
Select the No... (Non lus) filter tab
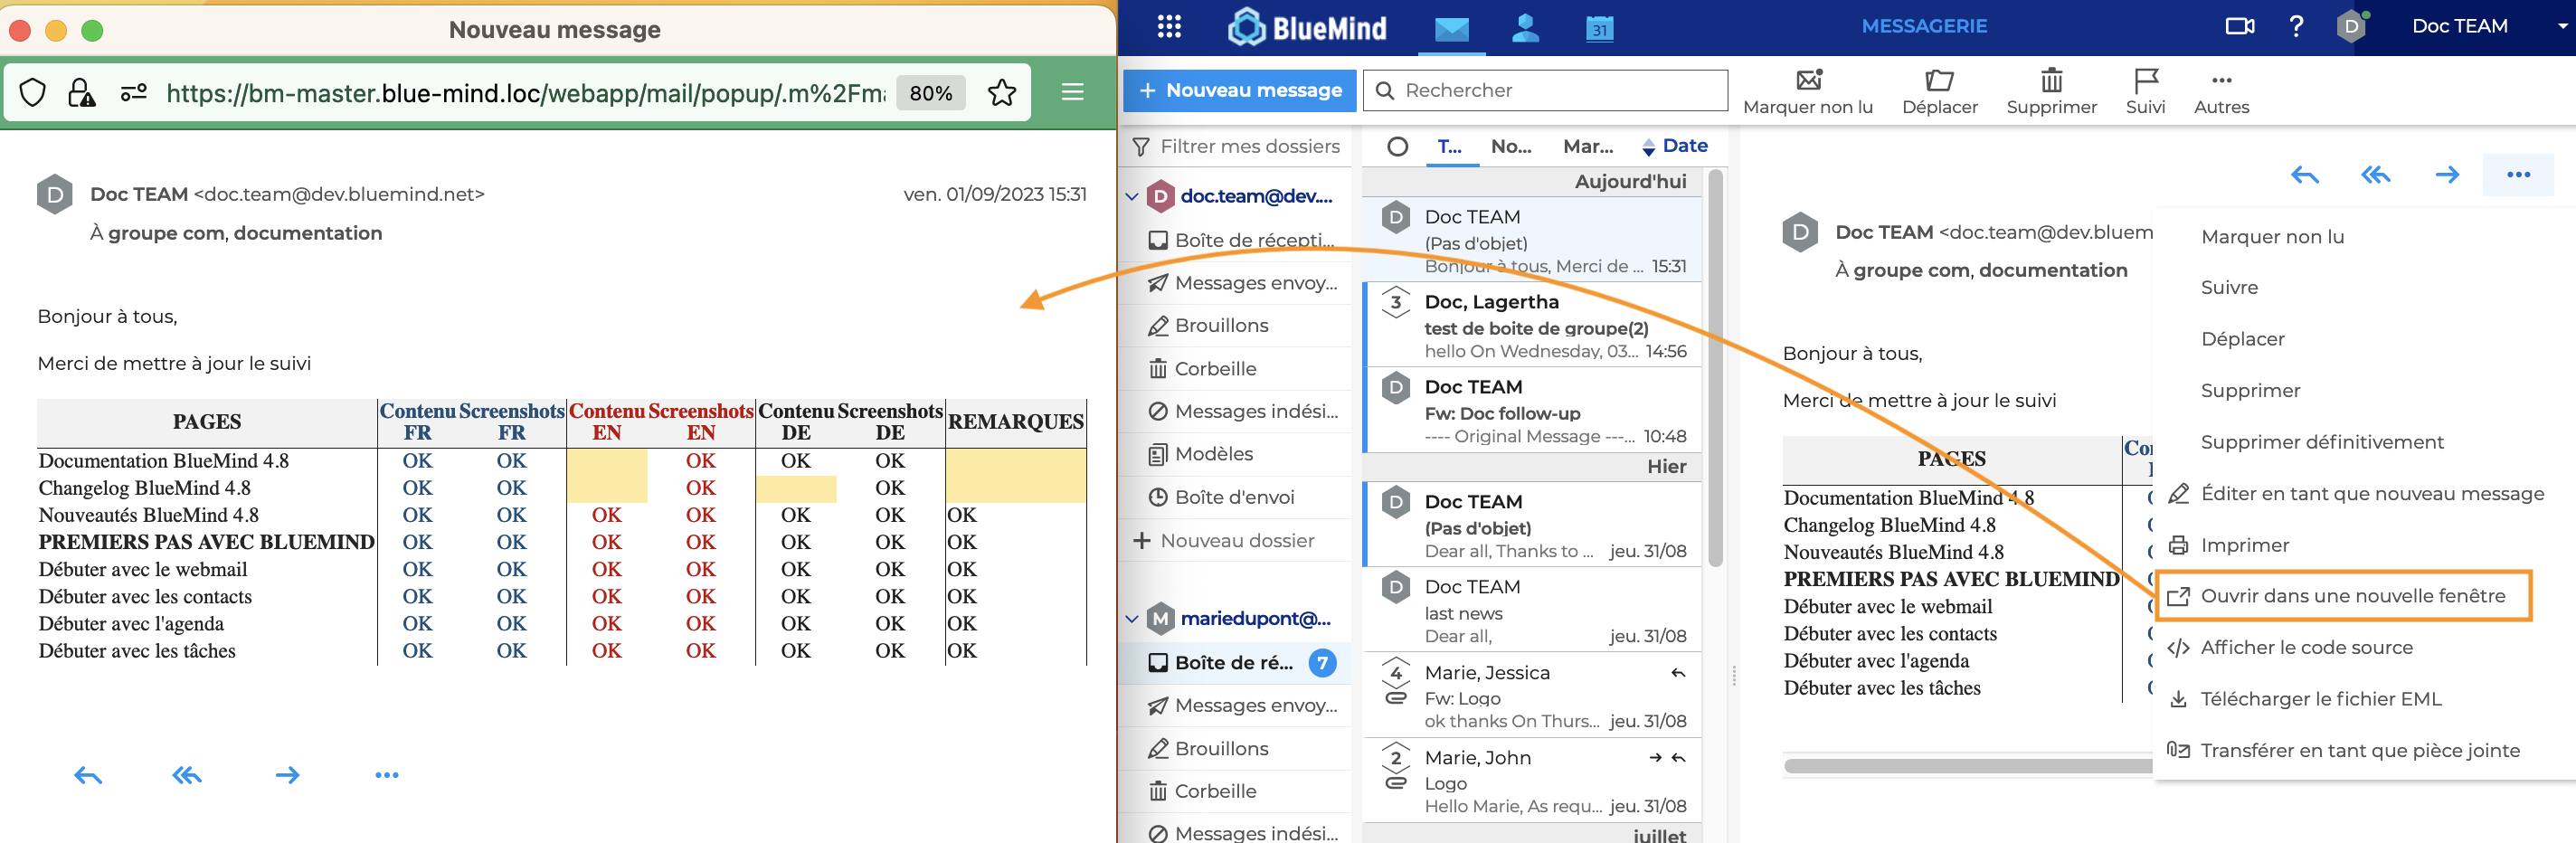1510,147
